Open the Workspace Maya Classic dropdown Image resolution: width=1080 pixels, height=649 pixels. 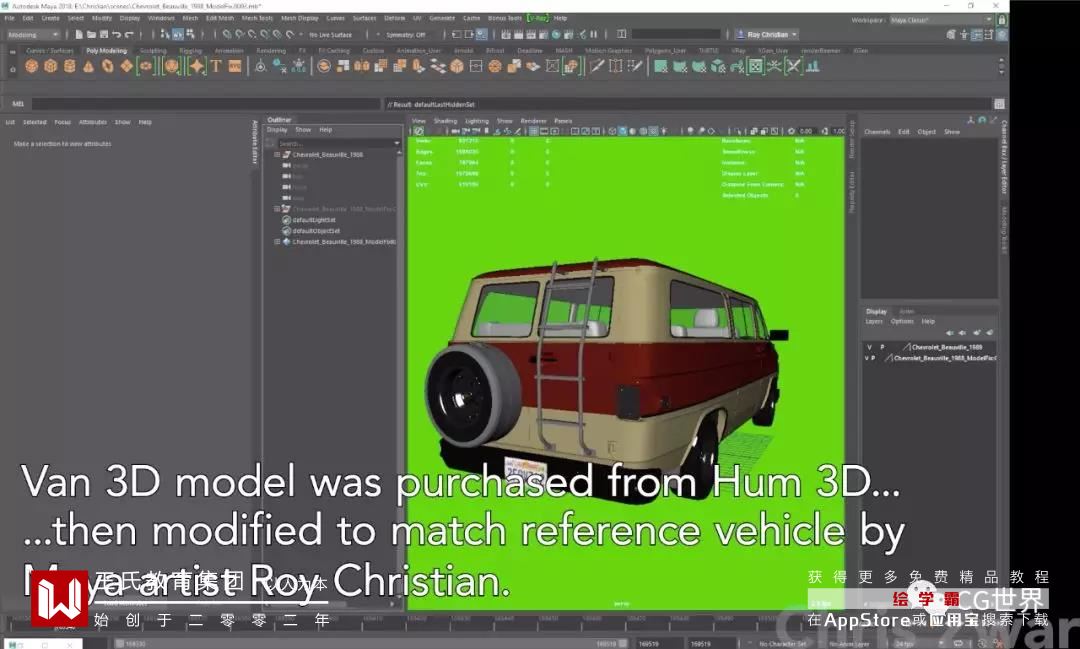940,20
